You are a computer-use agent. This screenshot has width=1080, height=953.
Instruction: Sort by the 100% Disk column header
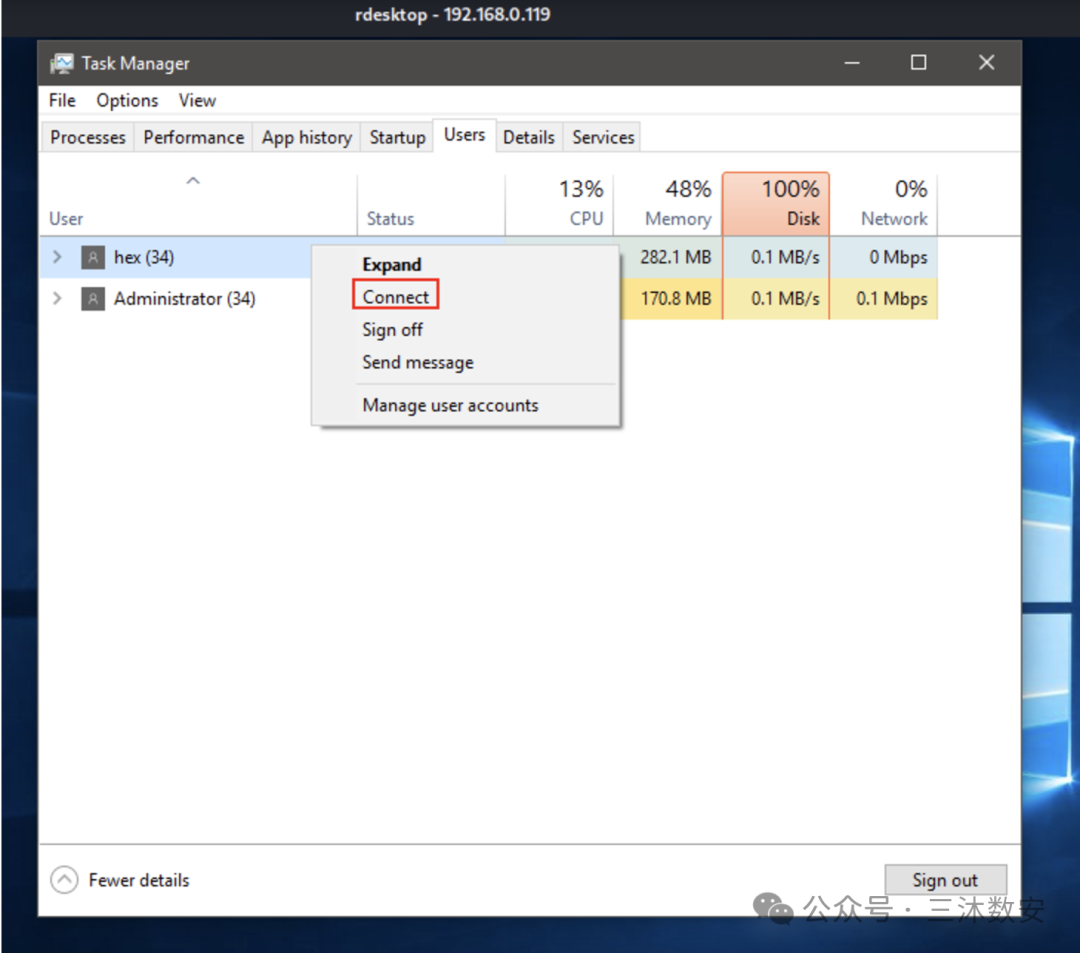click(776, 203)
